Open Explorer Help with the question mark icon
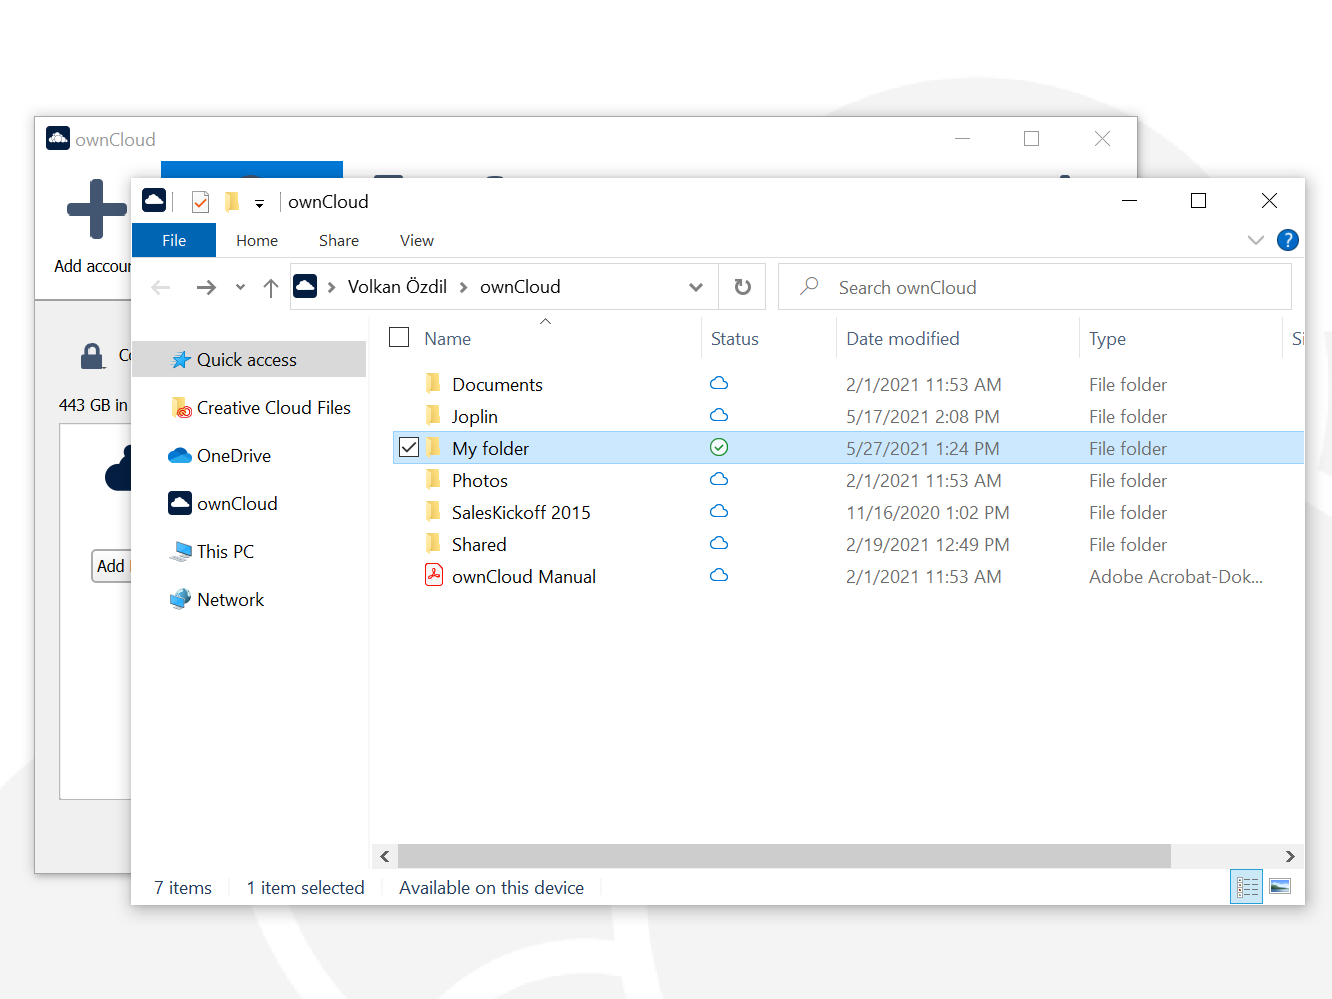1332x999 pixels. [1288, 240]
